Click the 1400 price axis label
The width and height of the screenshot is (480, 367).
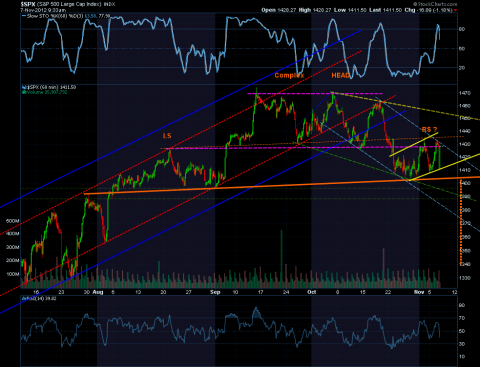click(465, 183)
